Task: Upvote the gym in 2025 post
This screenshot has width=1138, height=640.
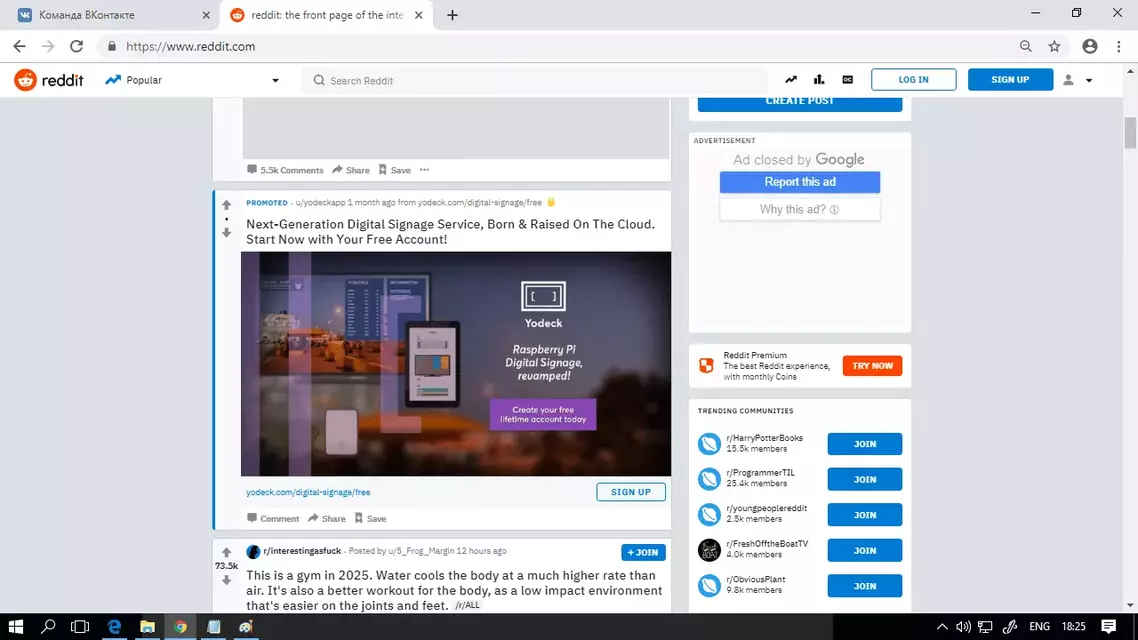Action: coord(226,552)
